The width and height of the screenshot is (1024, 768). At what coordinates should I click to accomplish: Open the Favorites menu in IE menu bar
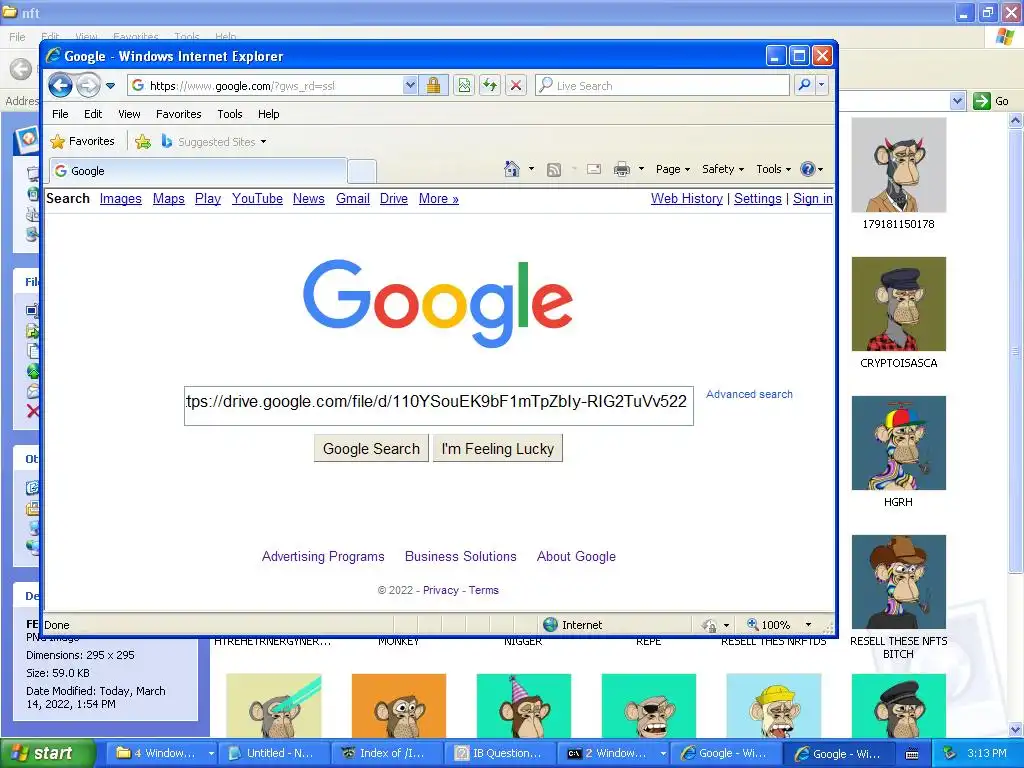pyautogui.click(x=178, y=114)
